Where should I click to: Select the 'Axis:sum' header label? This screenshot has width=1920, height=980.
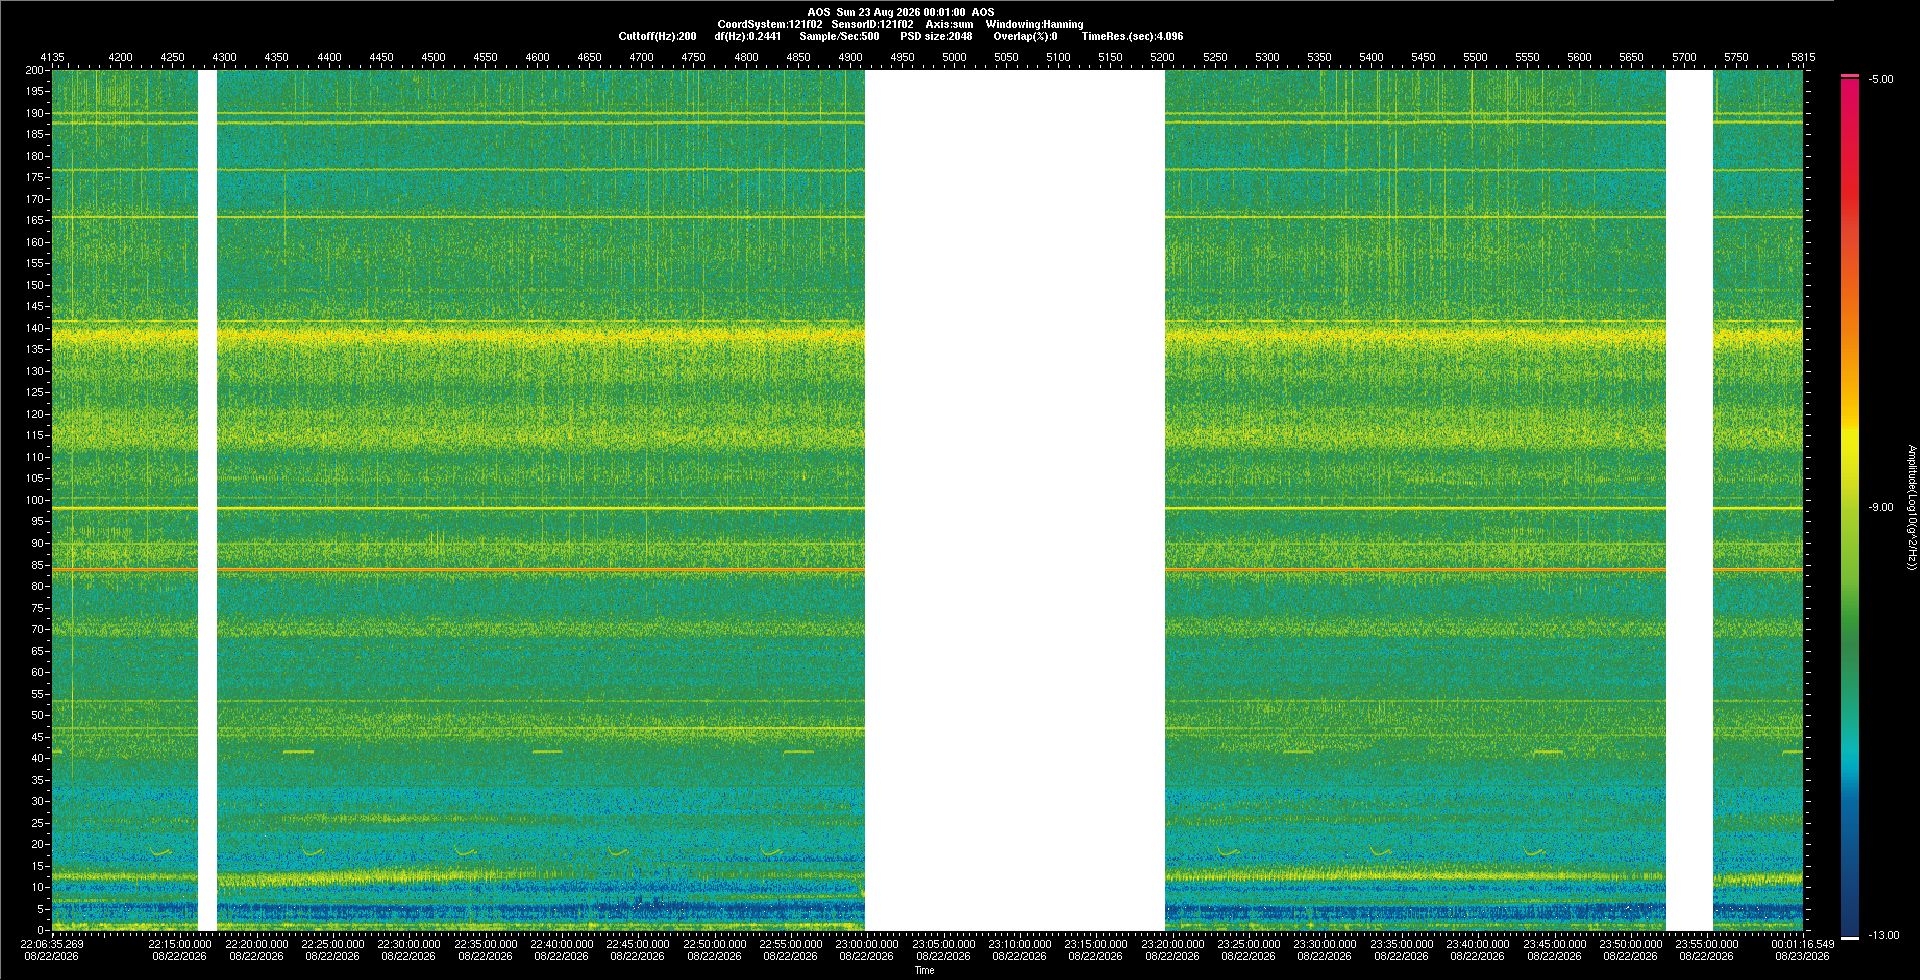pyautogui.click(x=949, y=24)
